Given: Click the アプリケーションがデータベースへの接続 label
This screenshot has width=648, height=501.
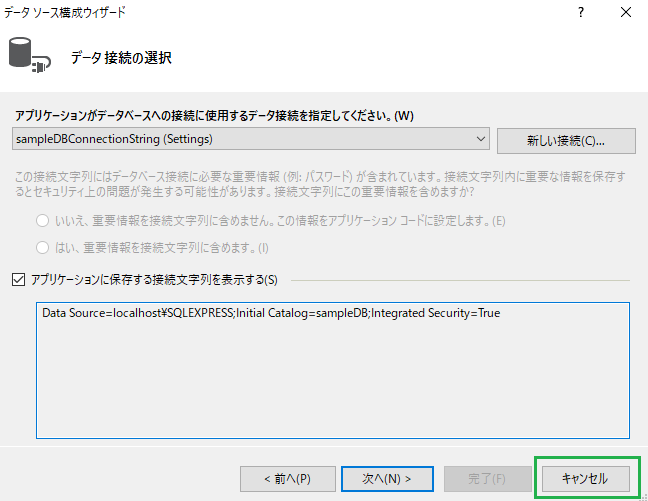Looking at the screenshot, I should (x=214, y=115).
